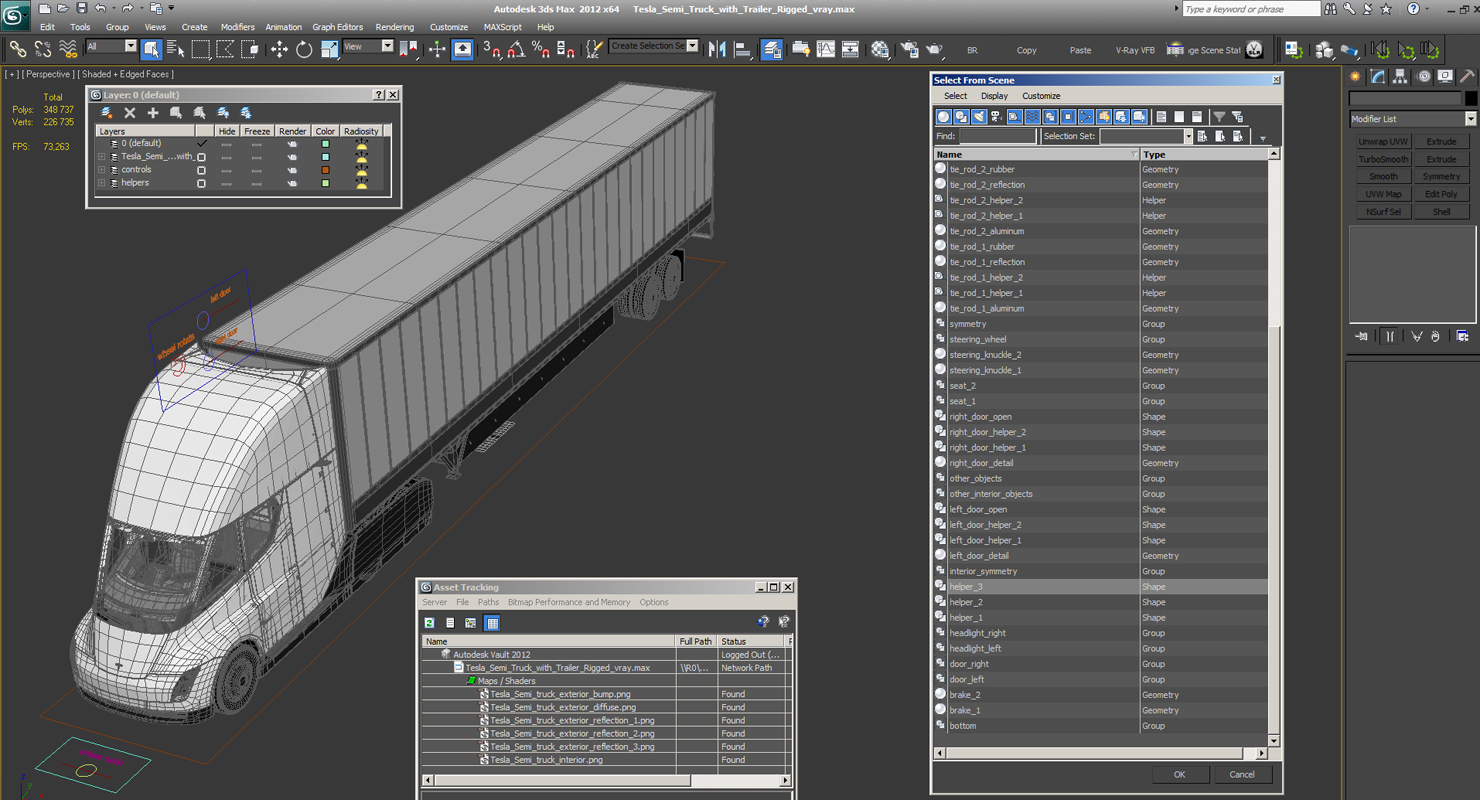Toggle the 3D Snaps icon
Screen dimensions: 1480x800
coord(491,48)
